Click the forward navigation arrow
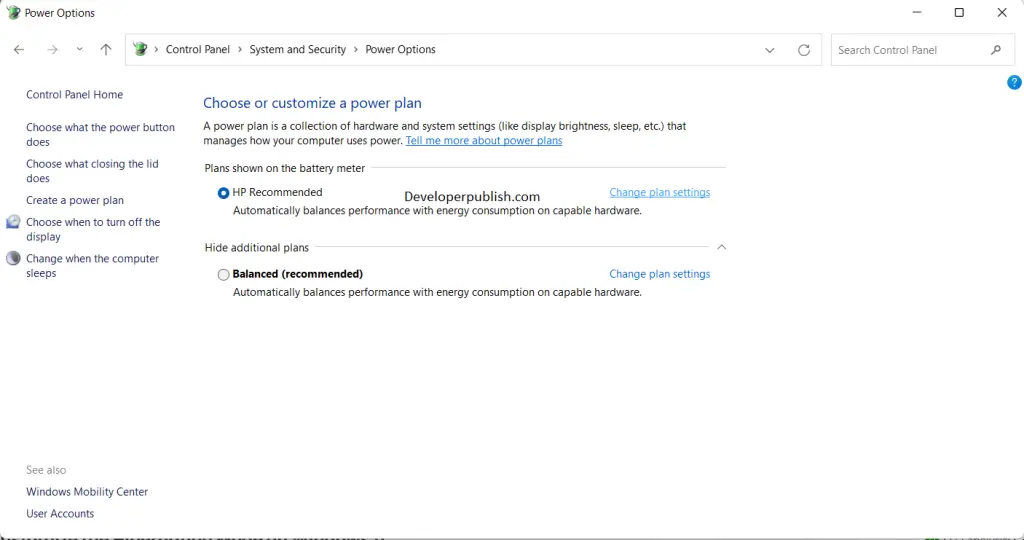Viewport: 1024px width, 540px height. pos(52,50)
